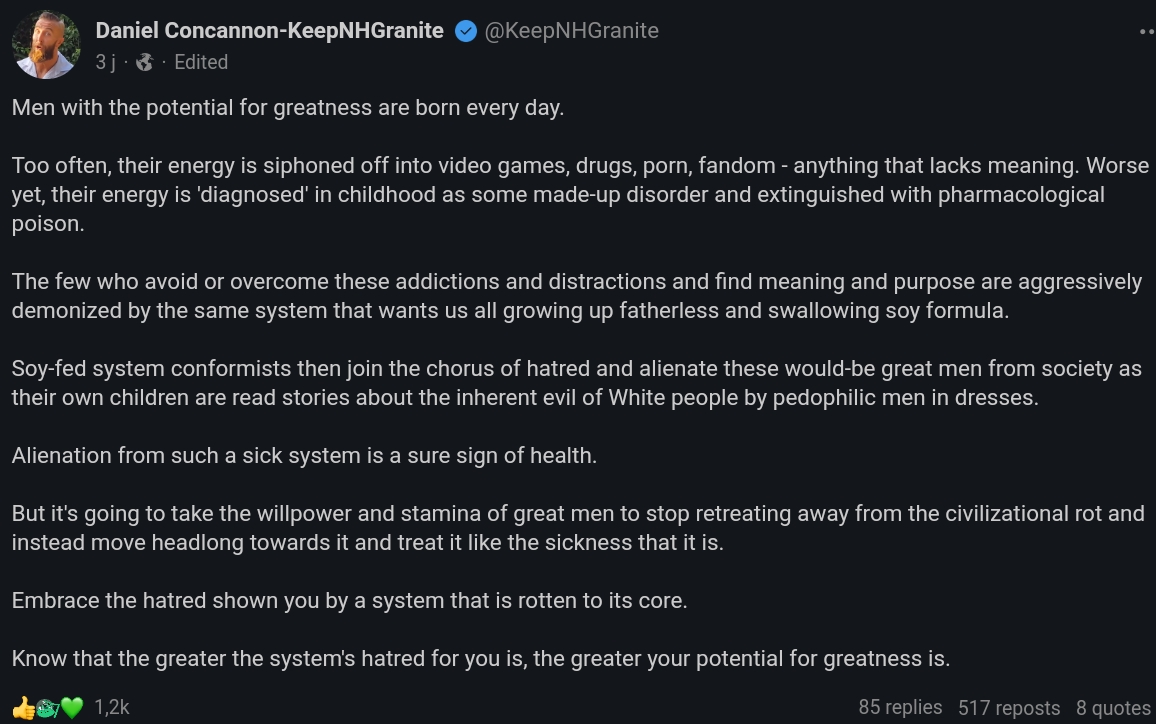Click the first line about men born every day
This screenshot has height=724, width=1156.
click(x=288, y=107)
